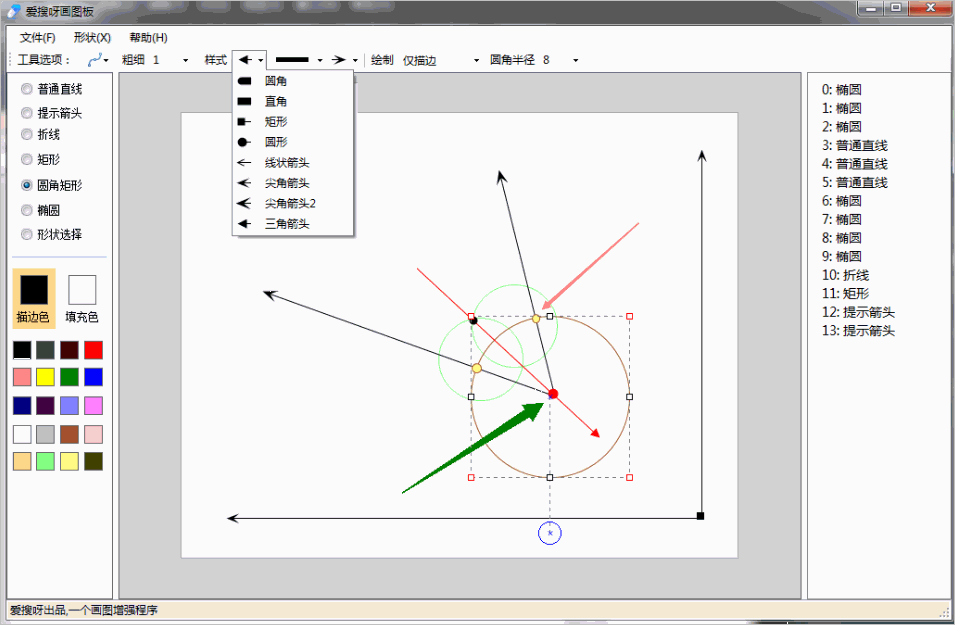Choose the 尖角箭头 arrow icon
The height and width of the screenshot is (625, 955).
[244, 183]
